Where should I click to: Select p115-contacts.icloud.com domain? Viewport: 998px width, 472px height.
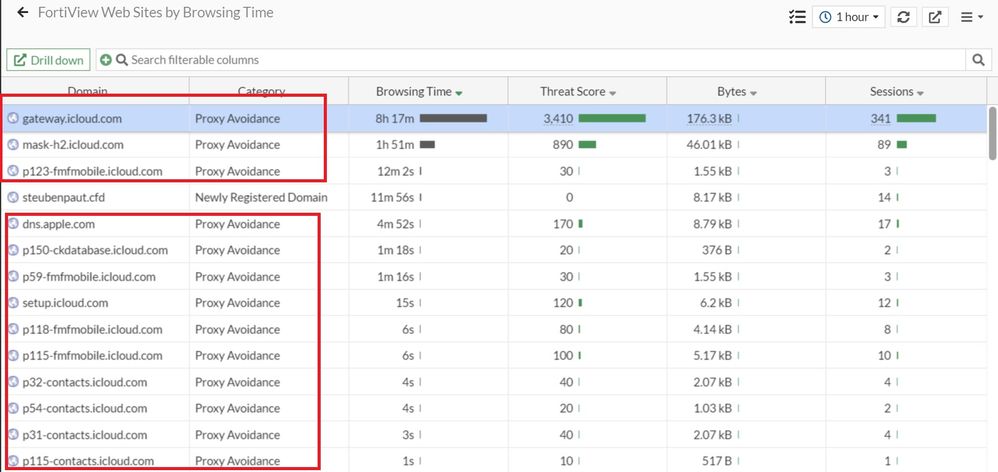88,461
